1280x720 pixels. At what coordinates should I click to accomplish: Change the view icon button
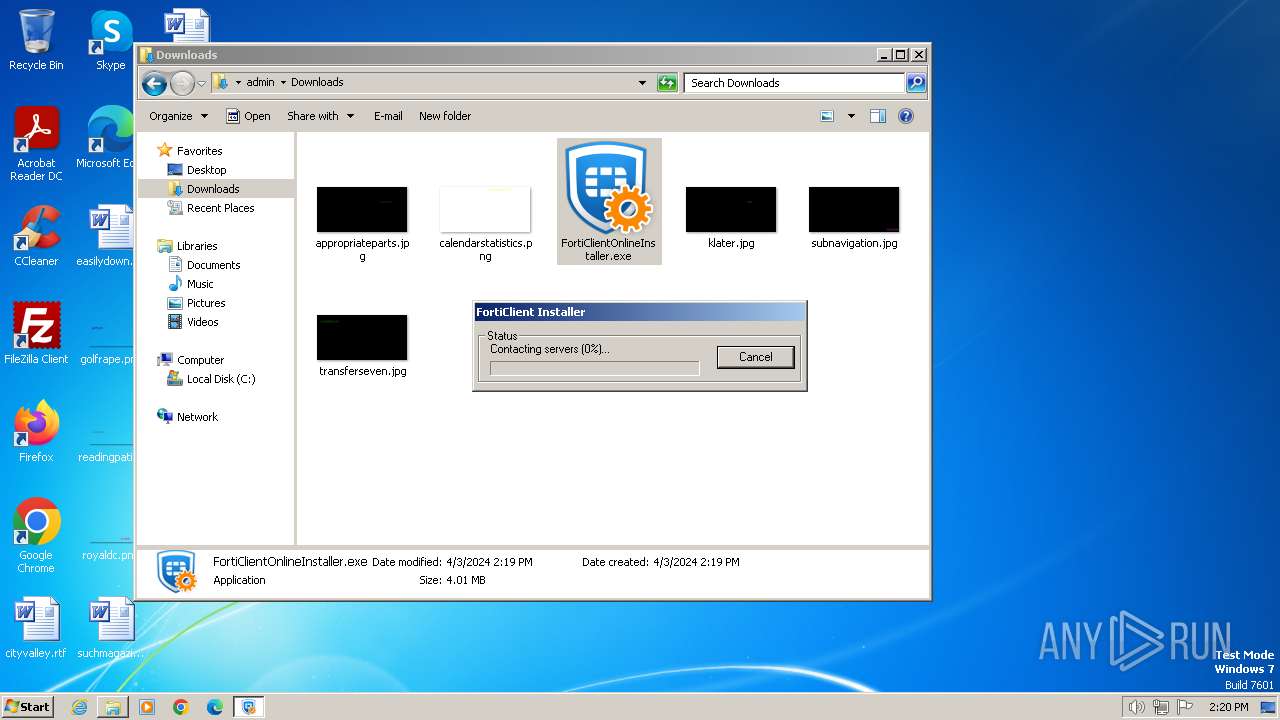coord(827,116)
